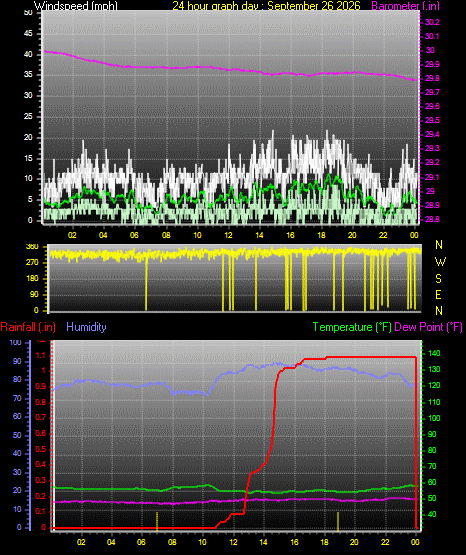Select the 270 wind direction axis label
This screenshot has height=555, width=466.
click(32, 263)
